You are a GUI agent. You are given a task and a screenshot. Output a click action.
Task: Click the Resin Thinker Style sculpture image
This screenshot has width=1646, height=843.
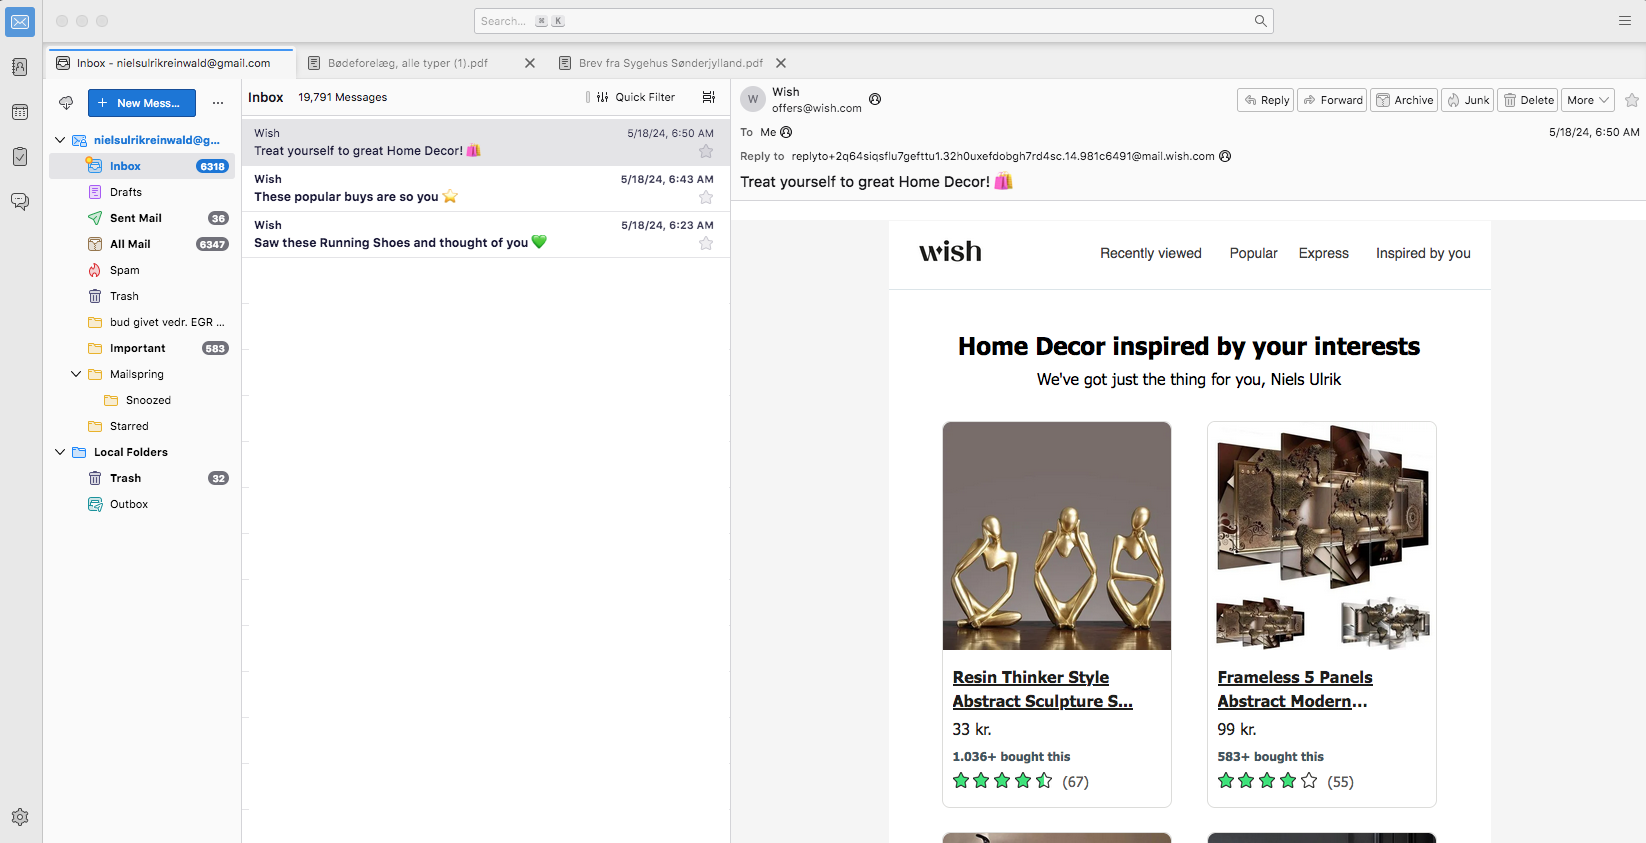point(1057,536)
